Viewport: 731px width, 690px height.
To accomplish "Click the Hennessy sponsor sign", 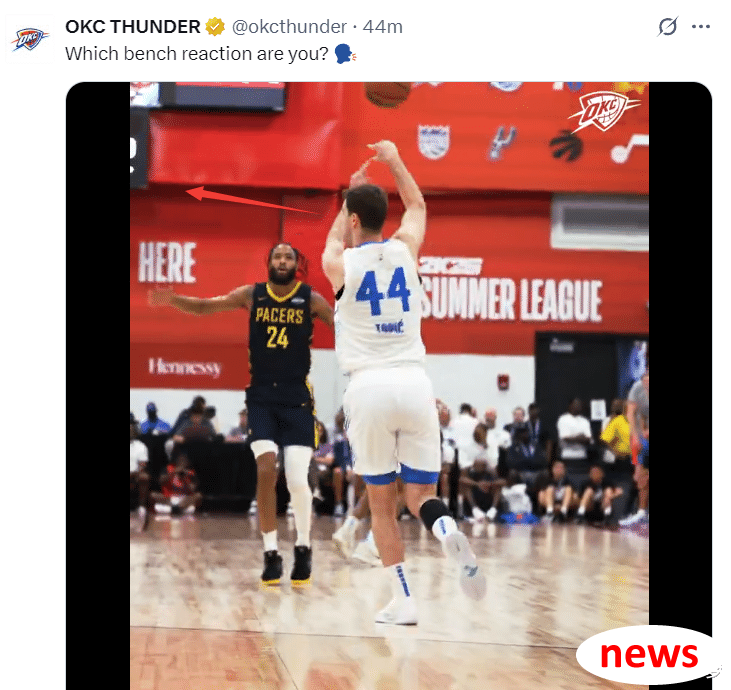I will tap(185, 367).
